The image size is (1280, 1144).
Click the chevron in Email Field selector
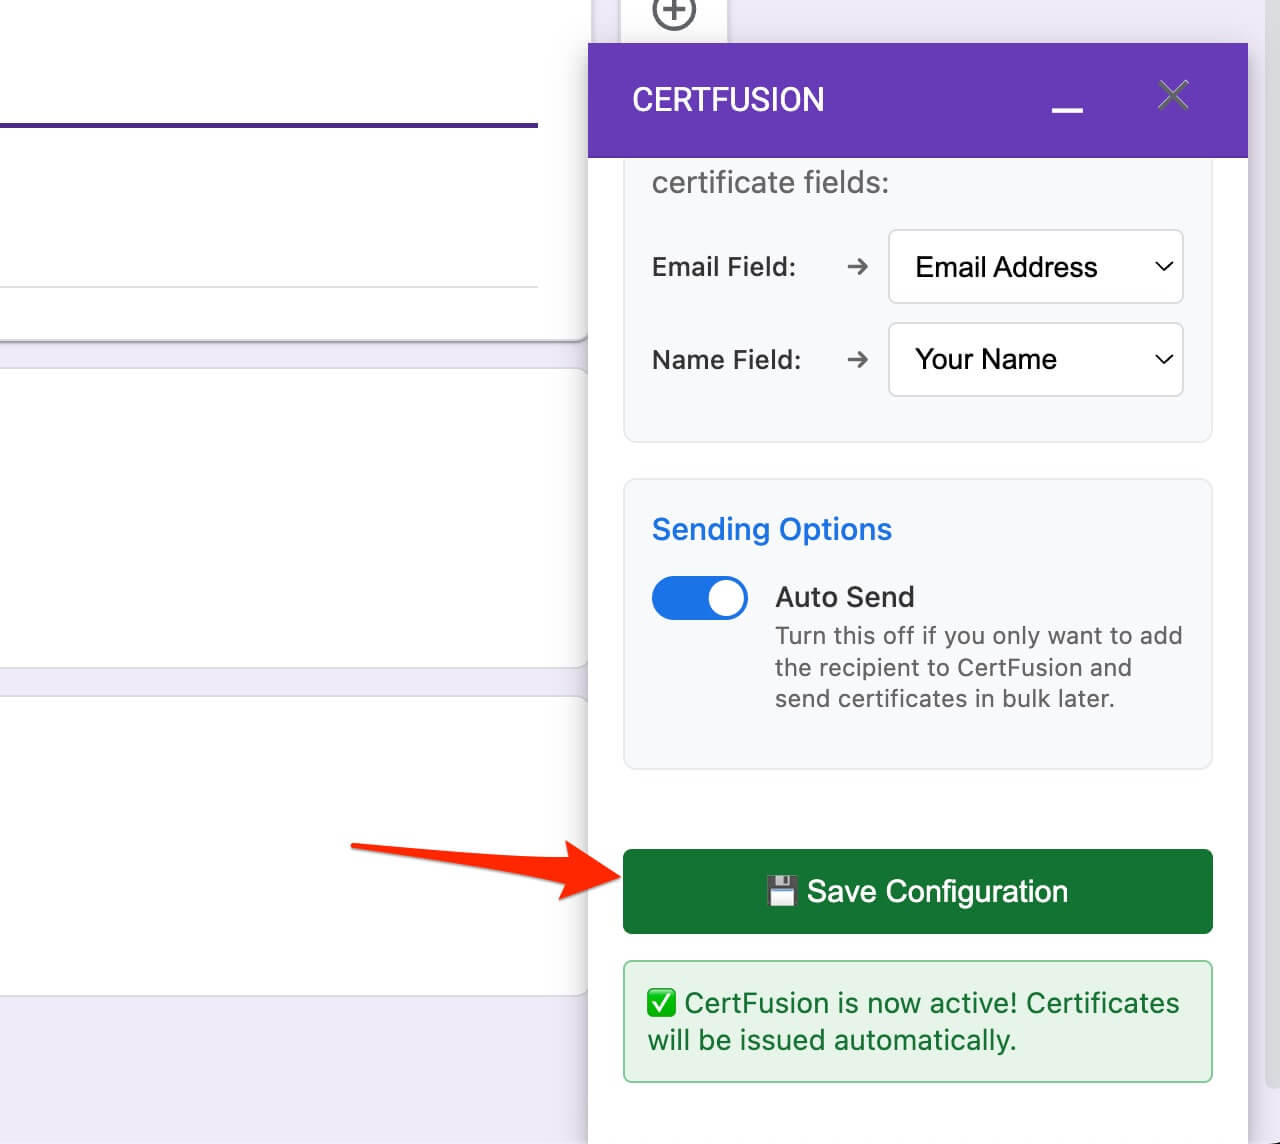(x=1163, y=267)
